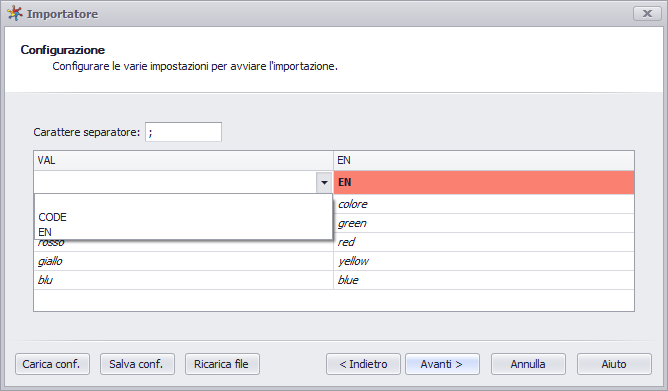Screen dimensions: 668x391
Task: Pick the blank entry in dropdown list
Action: (183, 202)
